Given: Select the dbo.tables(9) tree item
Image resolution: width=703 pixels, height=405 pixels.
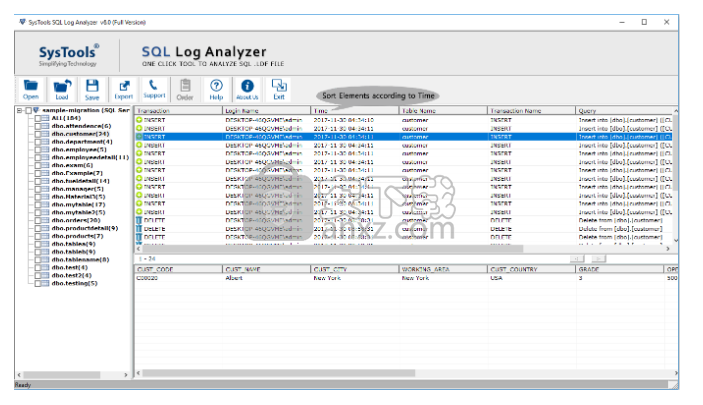Looking at the screenshot, I should click(73, 244).
